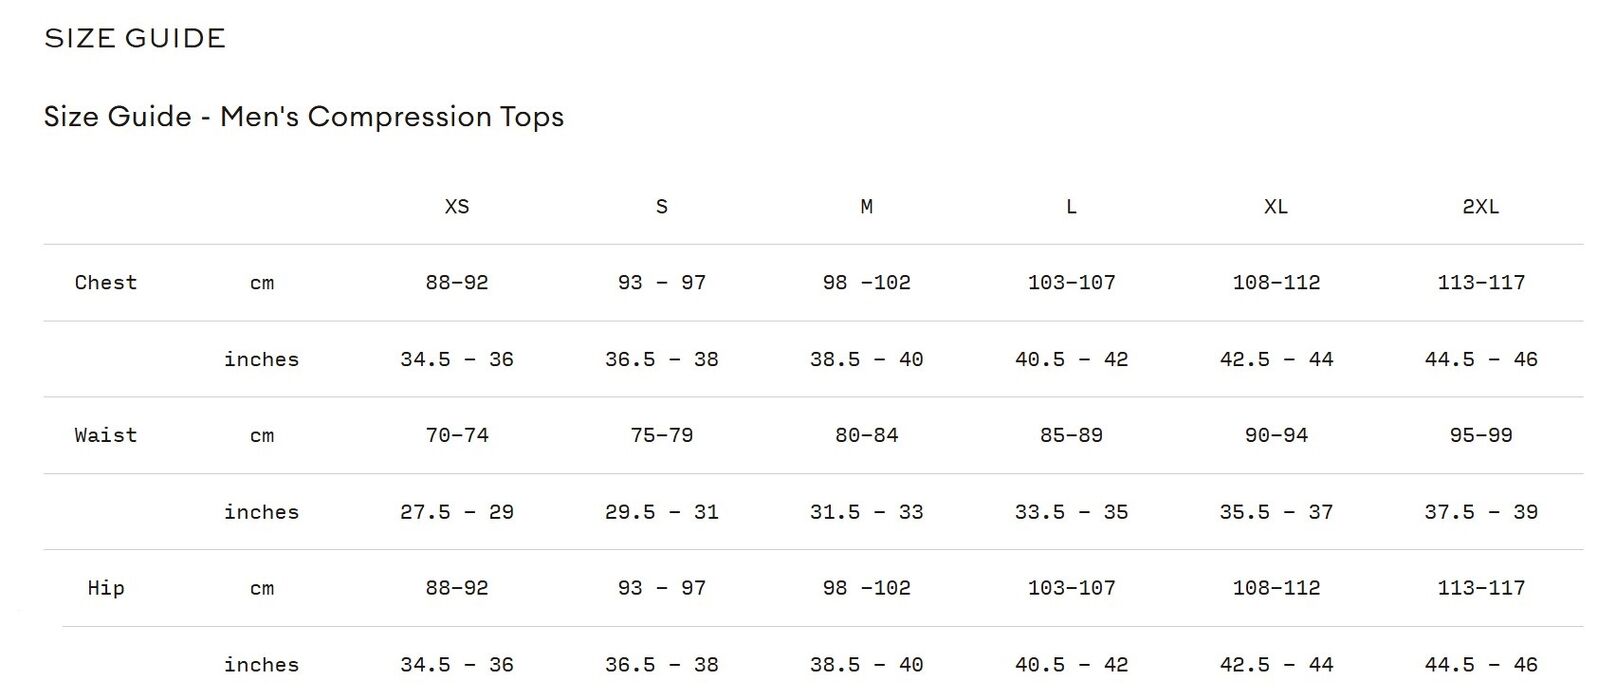
Task: Click the 29.5 - 31 waist inches cell
Action: pos(661,512)
